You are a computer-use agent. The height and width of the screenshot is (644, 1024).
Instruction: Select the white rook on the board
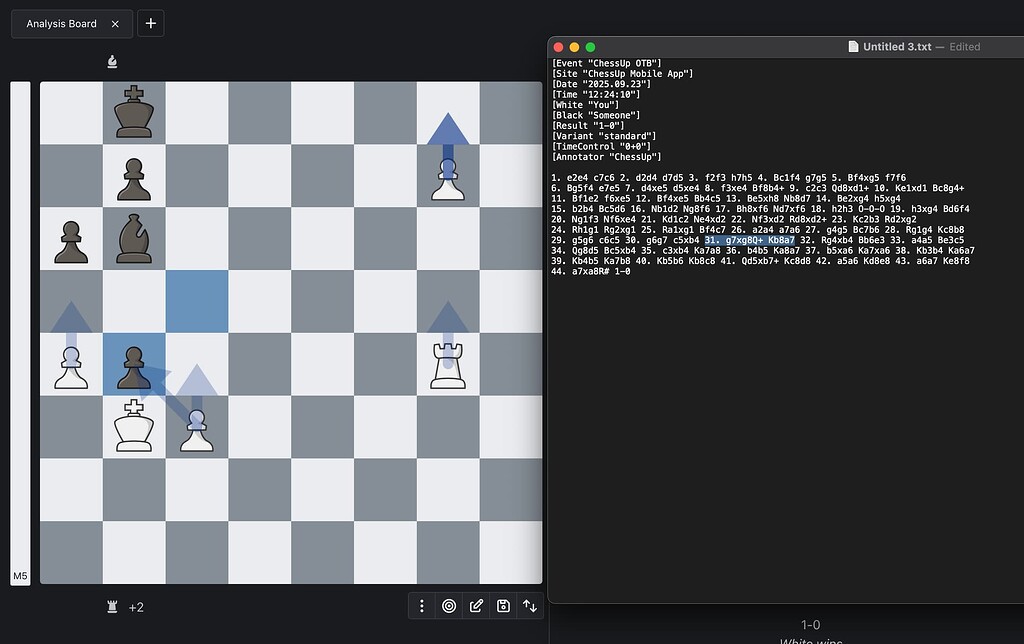coord(448,365)
